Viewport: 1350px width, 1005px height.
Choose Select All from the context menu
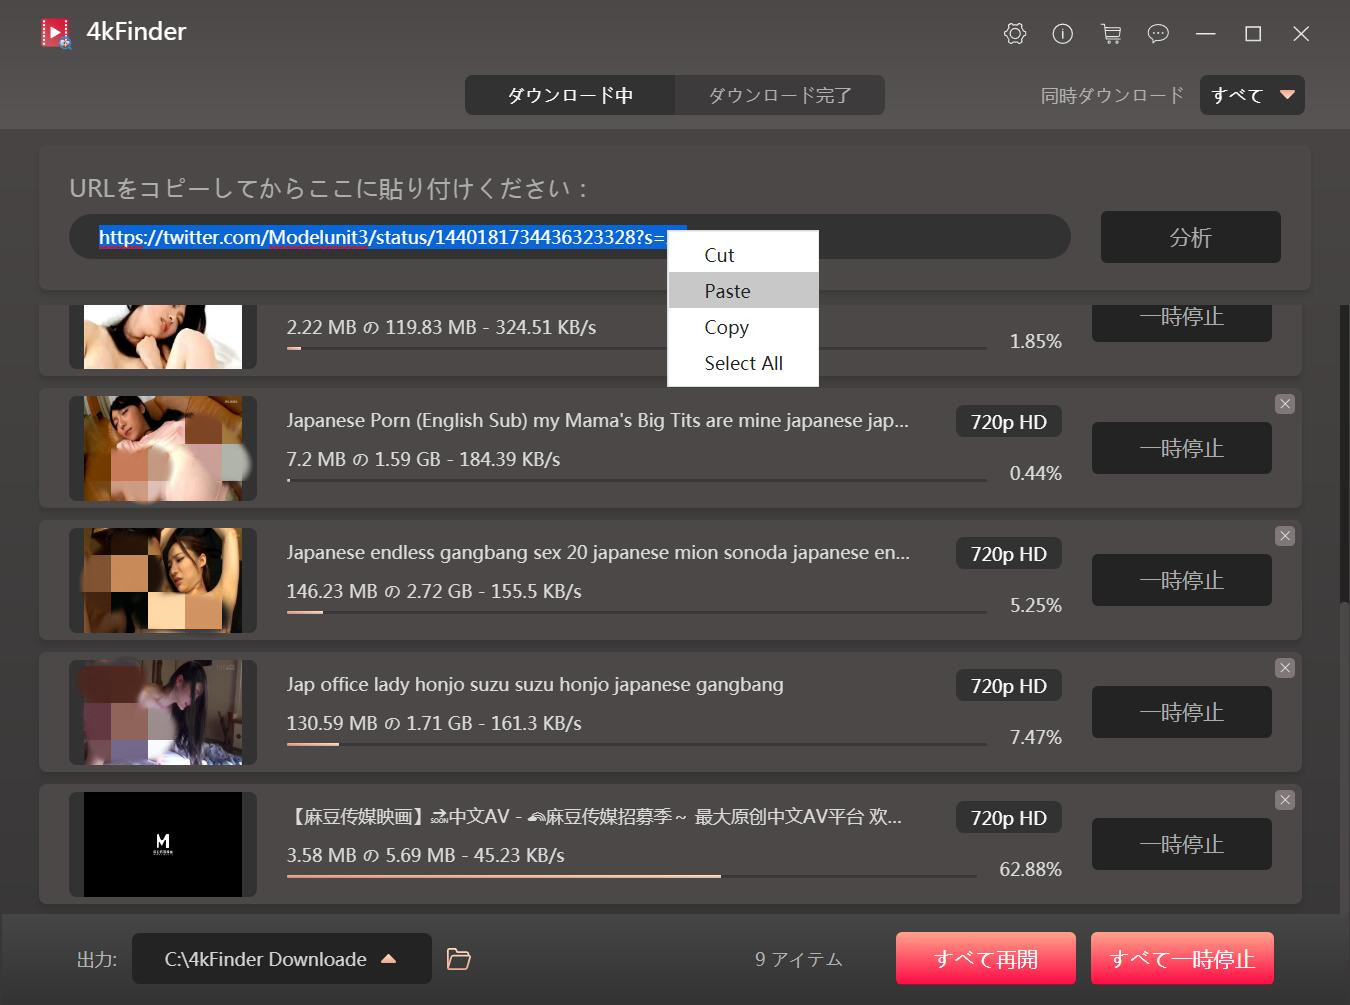tap(742, 363)
